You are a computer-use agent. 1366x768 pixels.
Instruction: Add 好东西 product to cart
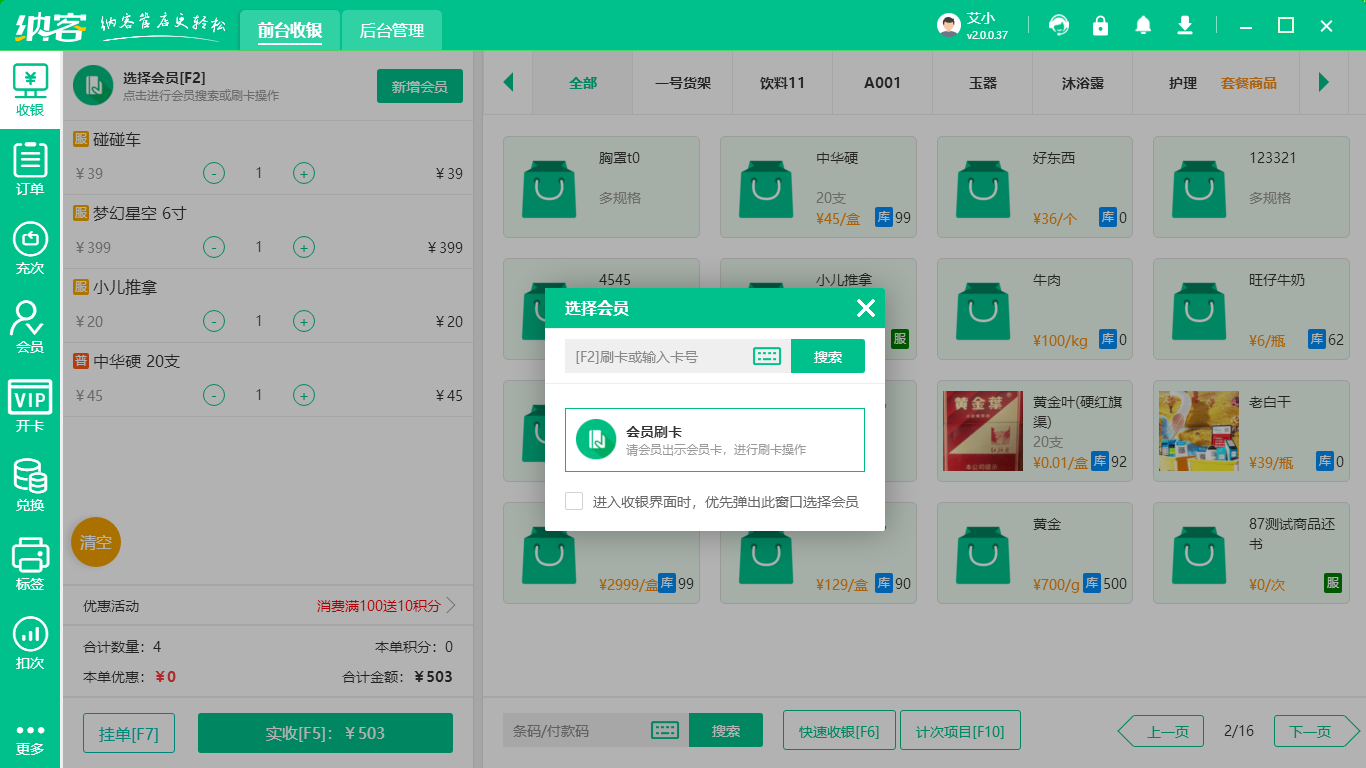1035,188
